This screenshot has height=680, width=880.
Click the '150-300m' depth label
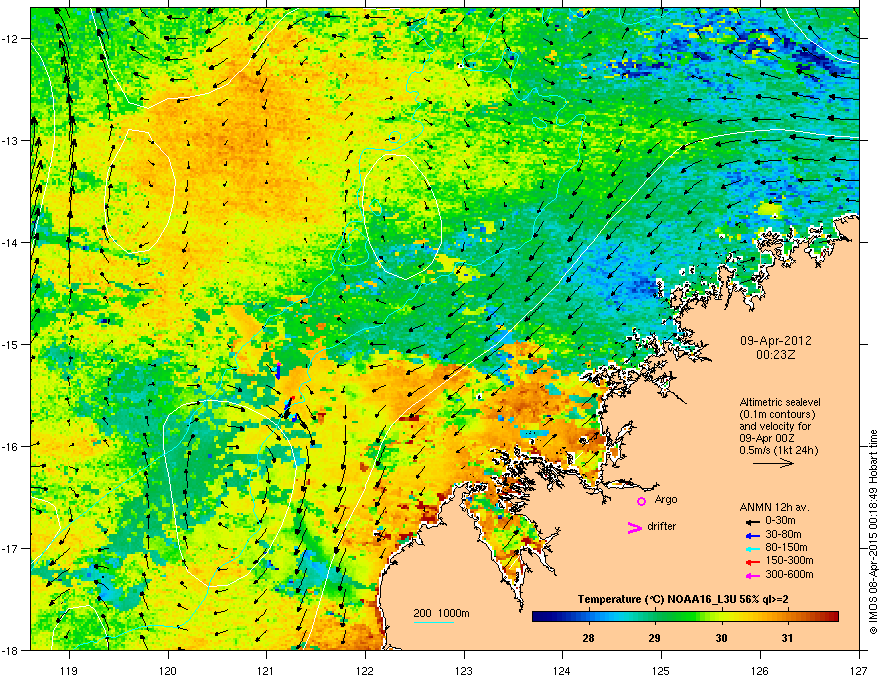(x=789, y=560)
